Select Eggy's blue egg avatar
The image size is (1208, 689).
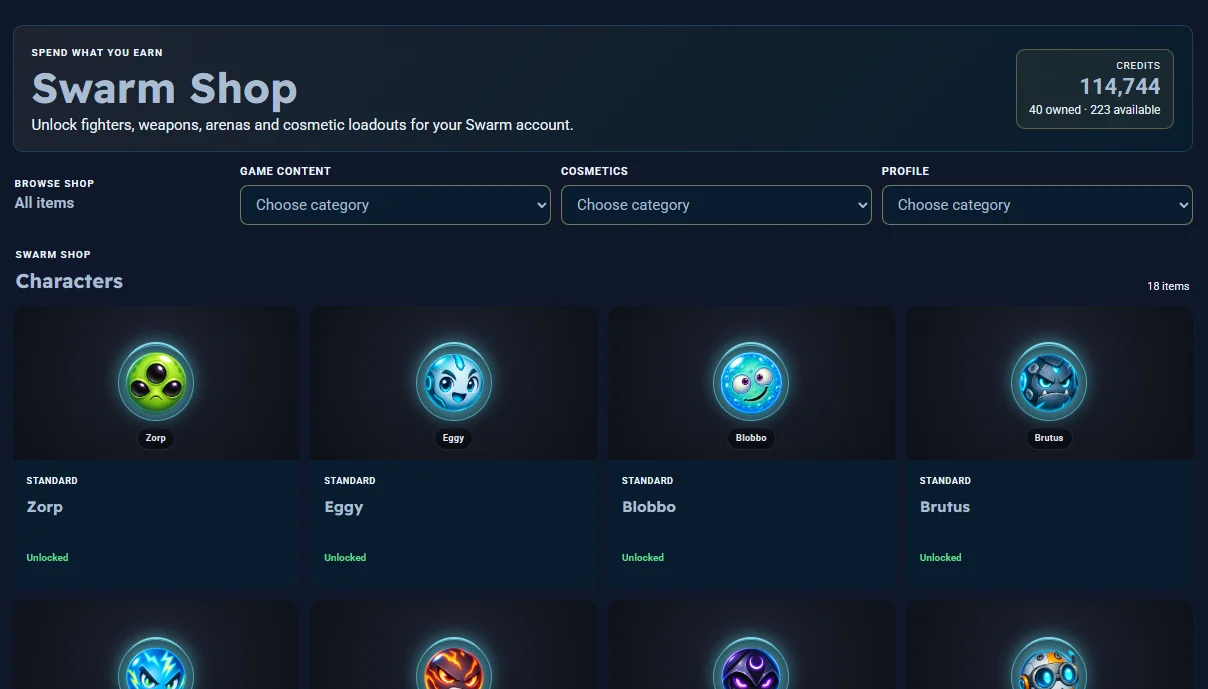point(454,381)
